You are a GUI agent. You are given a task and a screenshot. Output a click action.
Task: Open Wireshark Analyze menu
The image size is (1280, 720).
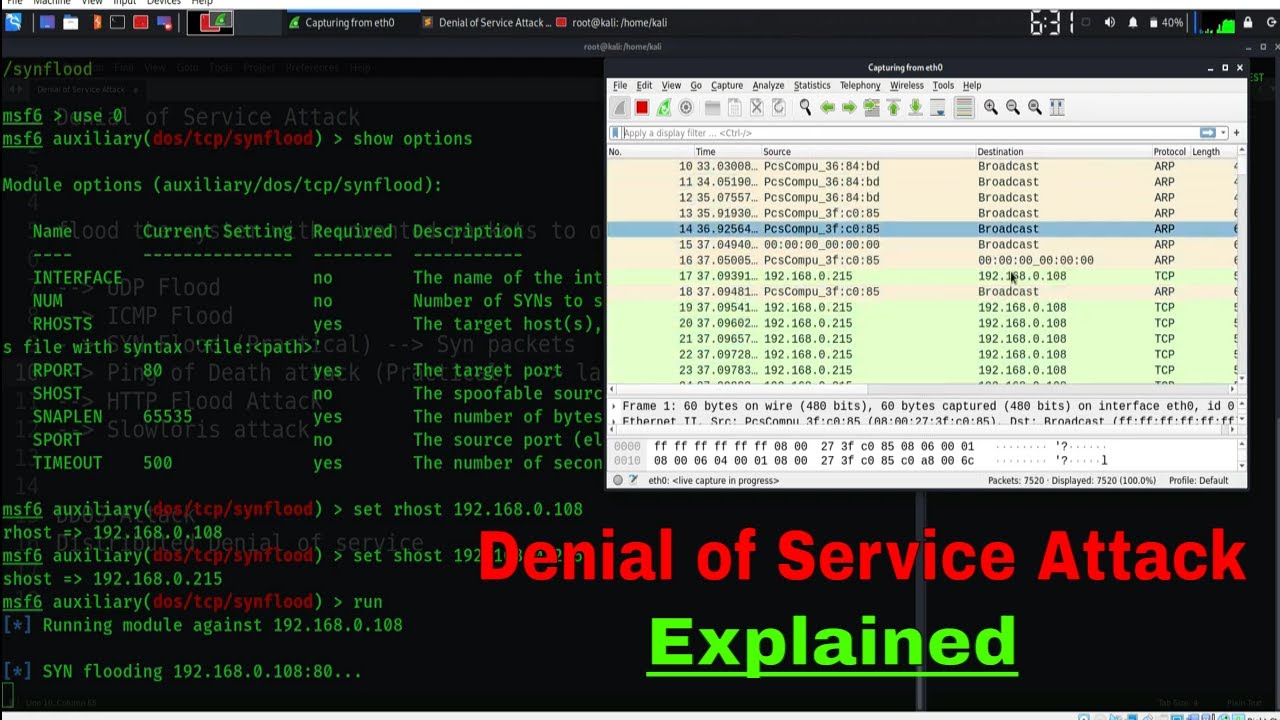(x=768, y=86)
